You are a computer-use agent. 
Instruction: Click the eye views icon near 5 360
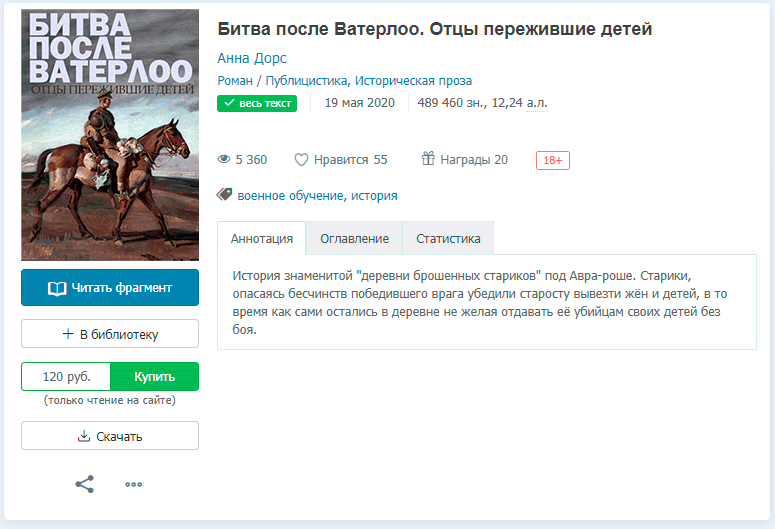click(x=224, y=159)
